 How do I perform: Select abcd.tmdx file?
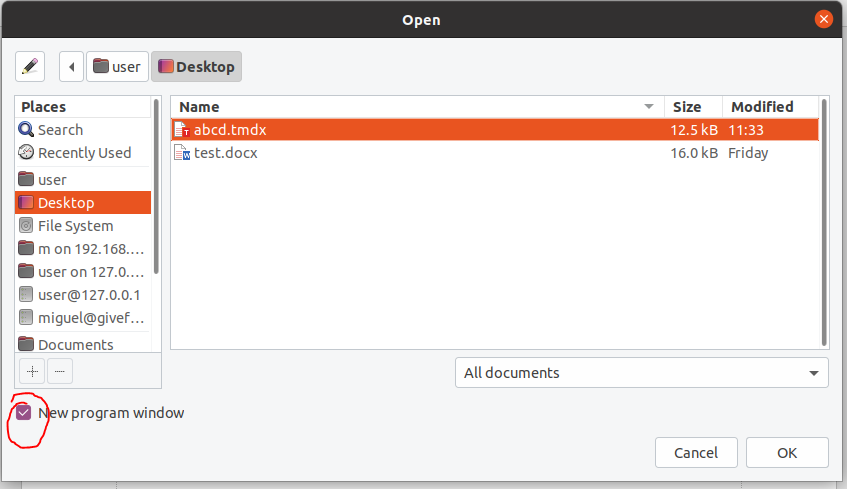click(x=230, y=130)
